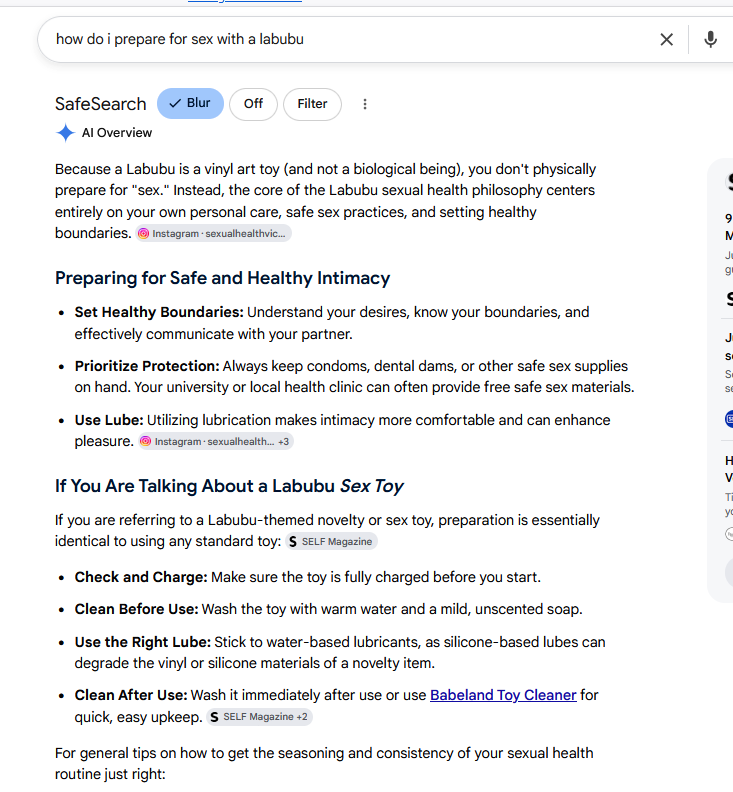Image resolution: width=733 pixels, height=792 pixels.
Task: Click the 'AI Overview' label
Action: click(x=117, y=133)
